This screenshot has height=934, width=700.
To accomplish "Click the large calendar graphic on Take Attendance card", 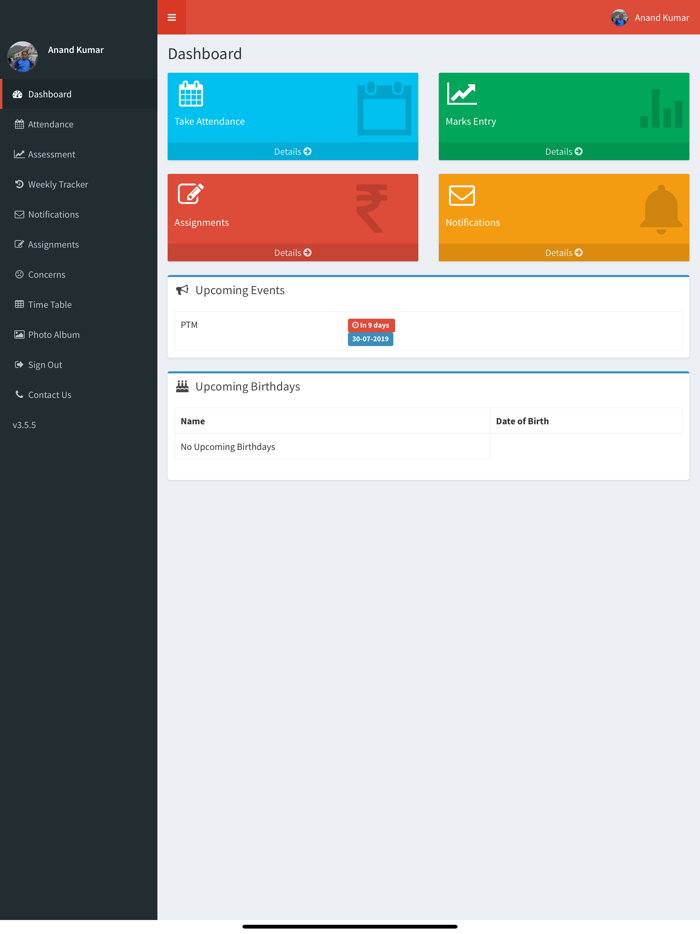I will [x=384, y=108].
